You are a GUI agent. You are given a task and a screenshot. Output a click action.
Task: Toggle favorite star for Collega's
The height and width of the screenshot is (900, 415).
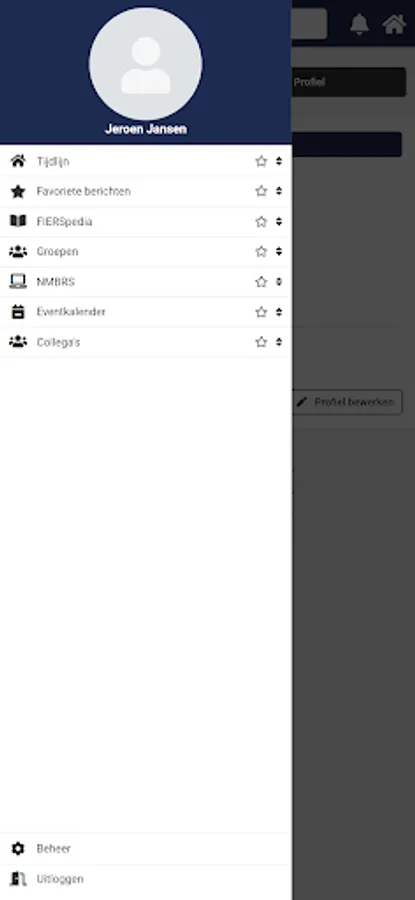click(261, 342)
